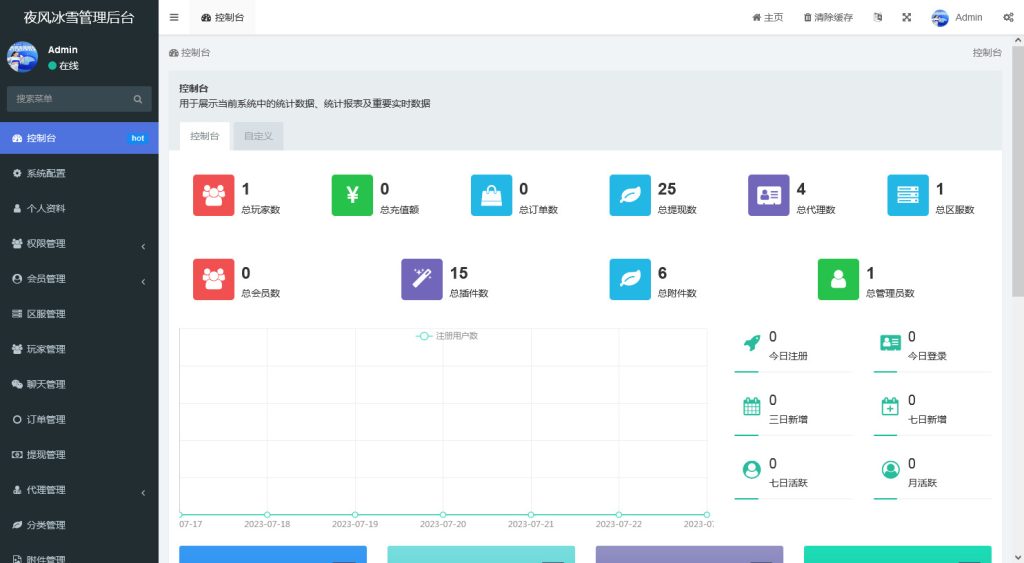
Task: Click the shopping bag 总订单数 icon
Action: point(491,195)
